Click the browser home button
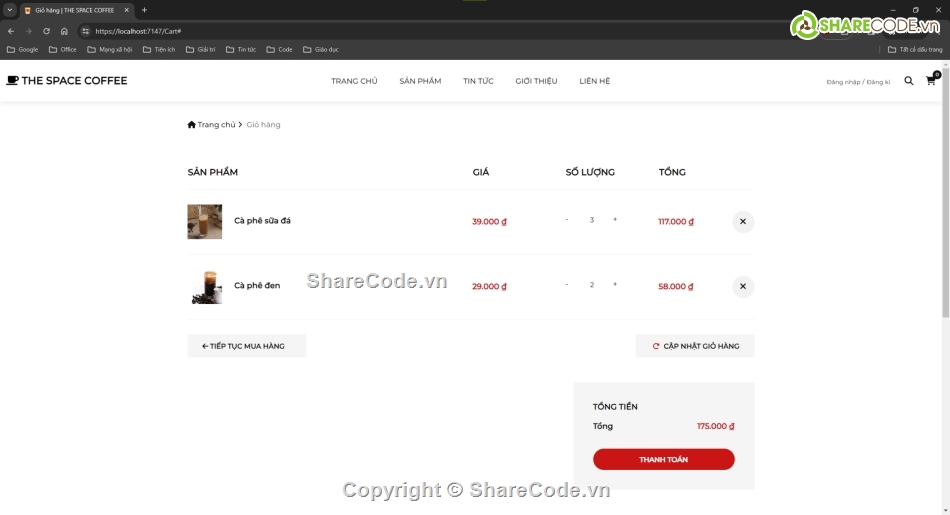The height and width of the screenshot is (515, 950). pos(64,31)
